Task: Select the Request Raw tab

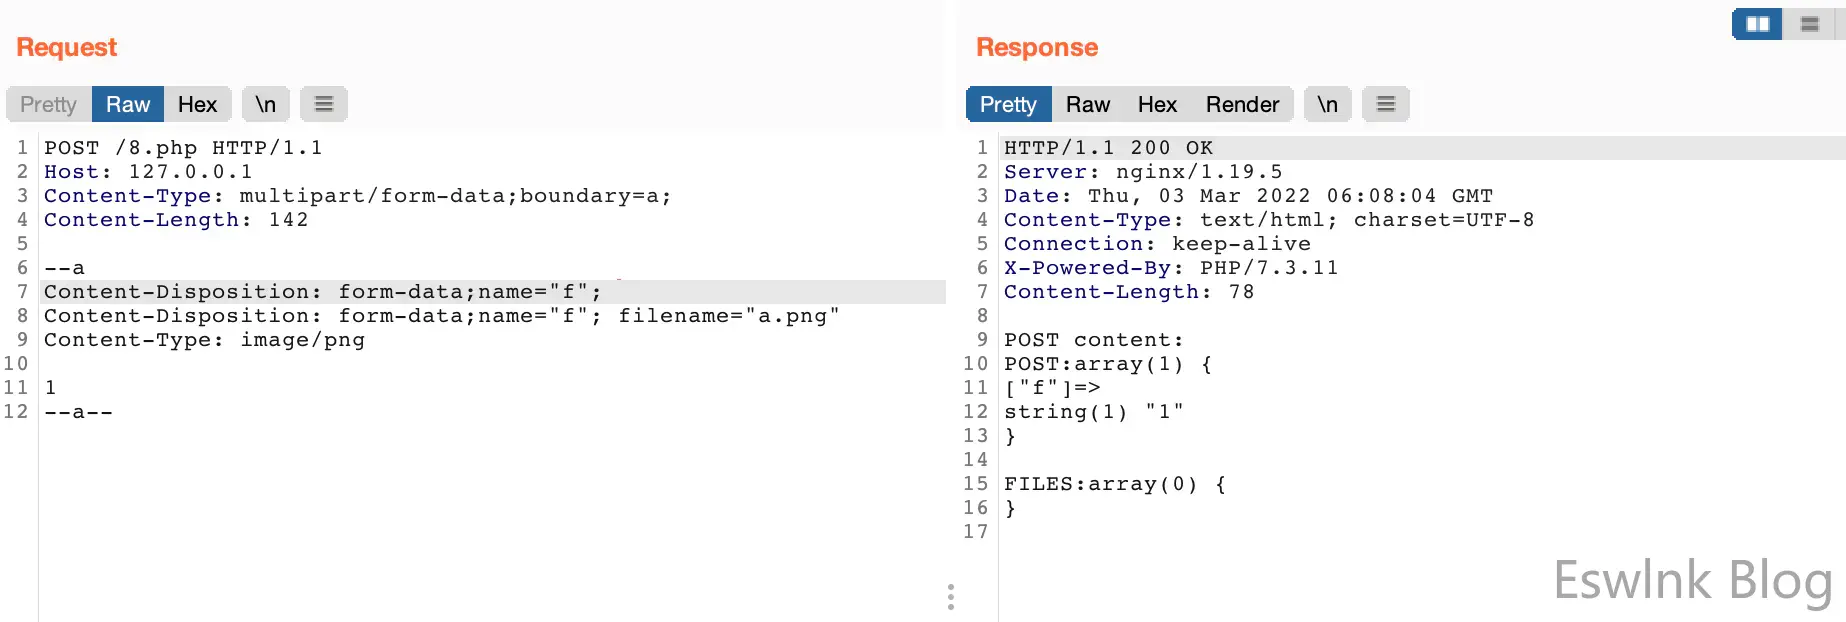Action: click(128, 104)
